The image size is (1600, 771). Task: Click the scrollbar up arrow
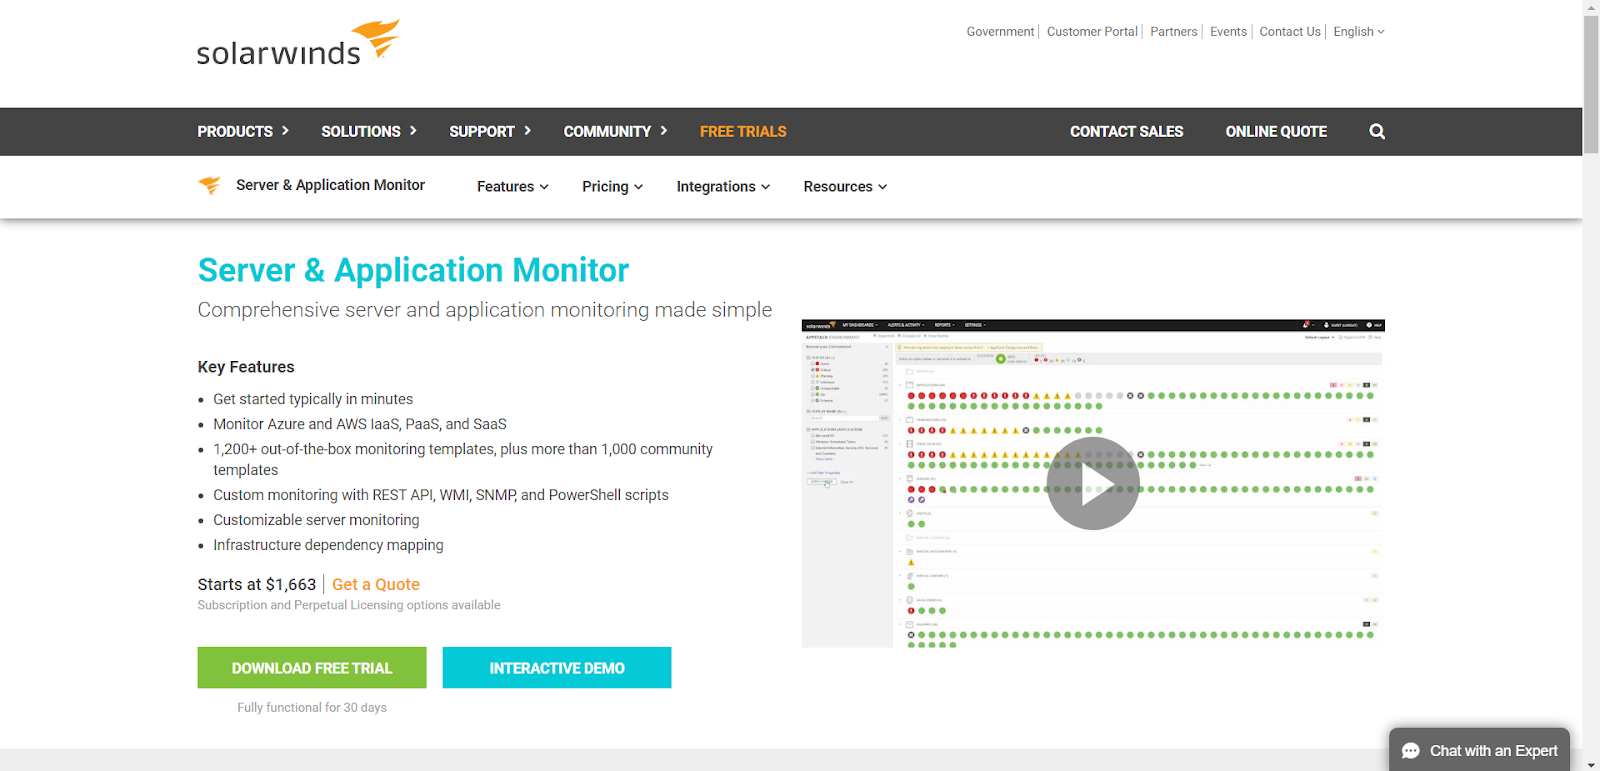[1591, 7]
